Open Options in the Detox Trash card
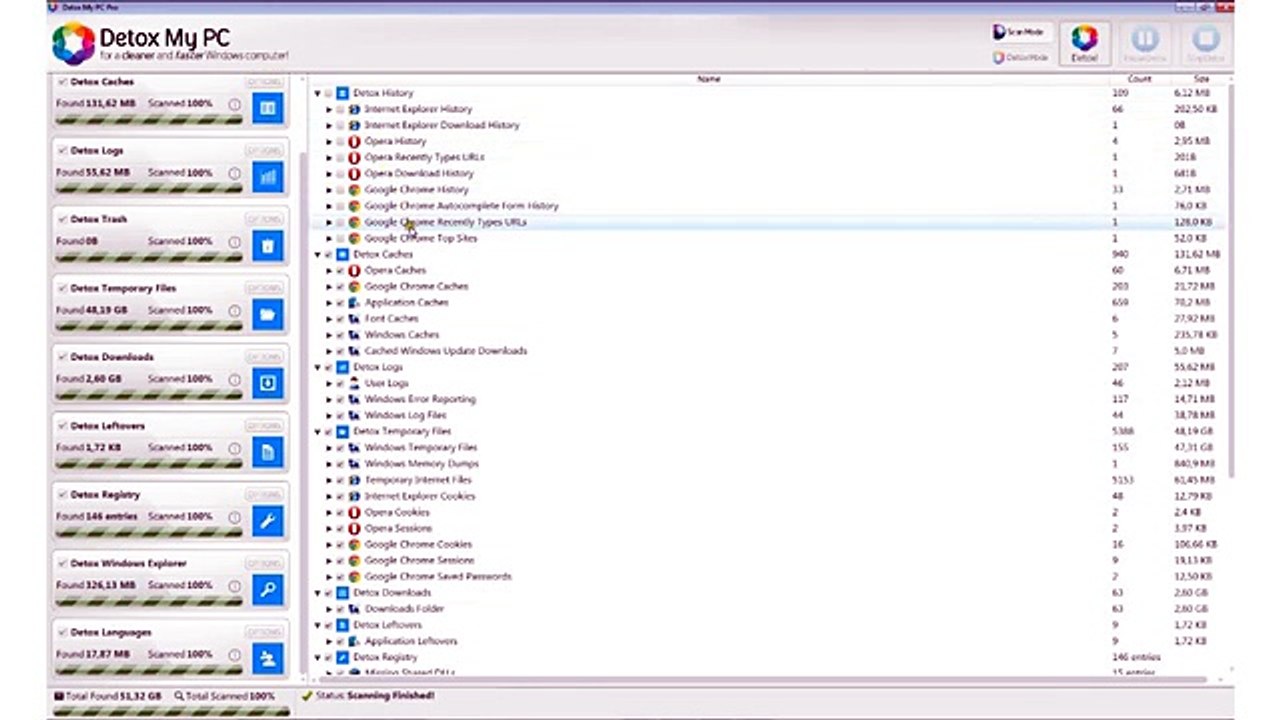 (264, 219)
